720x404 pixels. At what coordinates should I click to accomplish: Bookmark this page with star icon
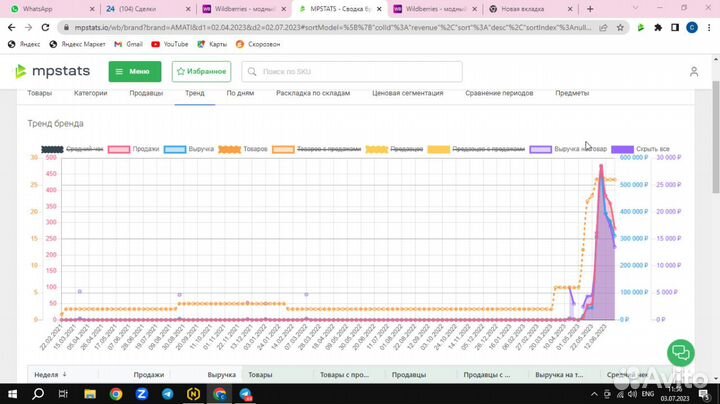620,28
